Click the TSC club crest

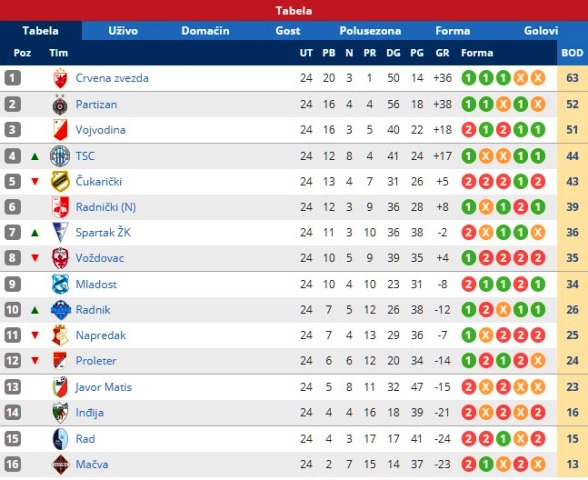tap(60, 156)
